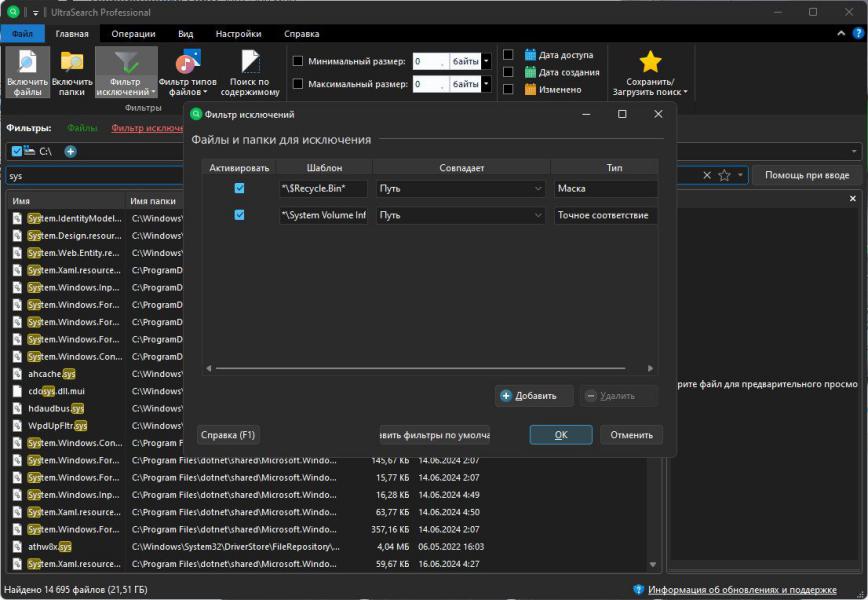The width and height of the screenshot is (868, 600).
Task: Collapse the ribbon with the chevron
Action: [841, 33]
